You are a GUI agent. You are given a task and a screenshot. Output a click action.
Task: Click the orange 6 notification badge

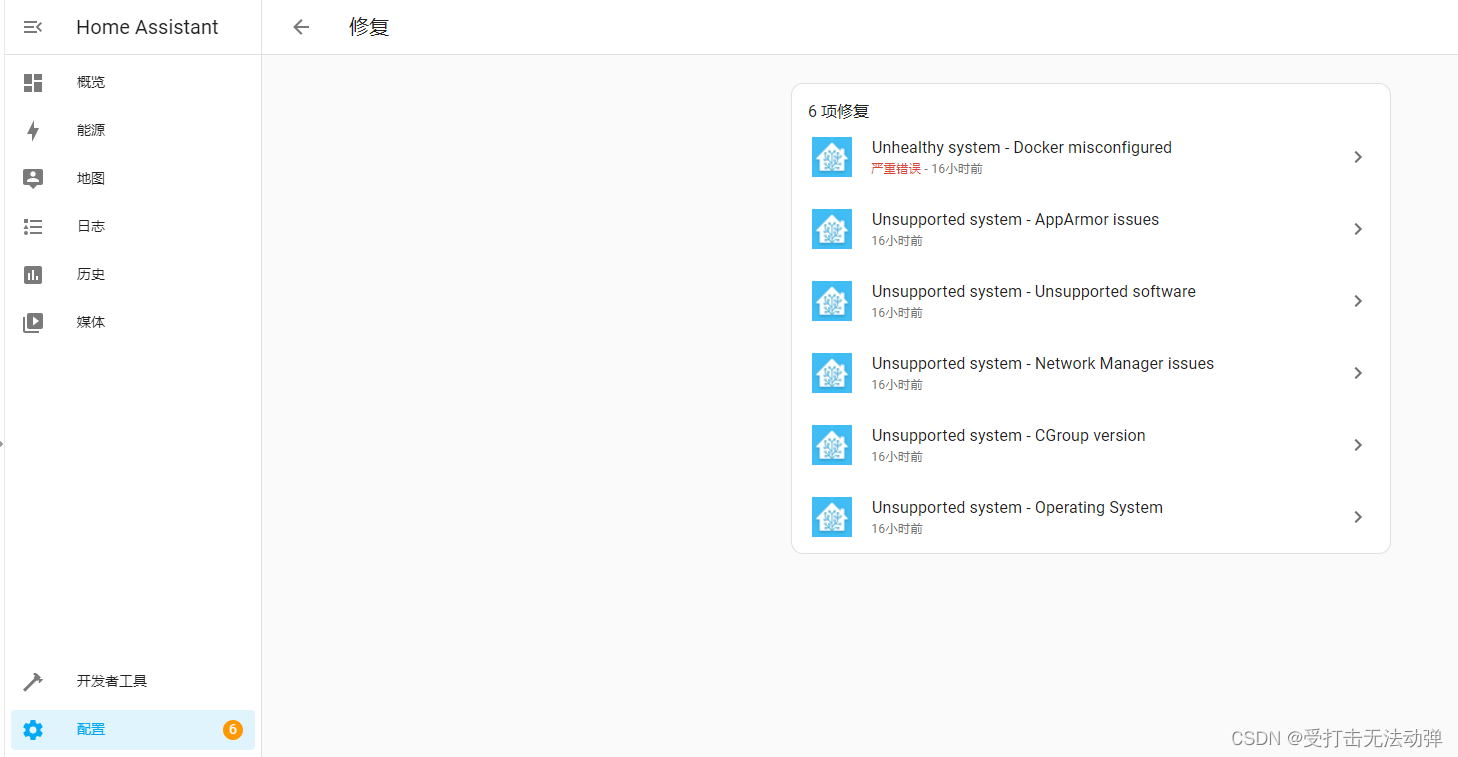[232, 730]
